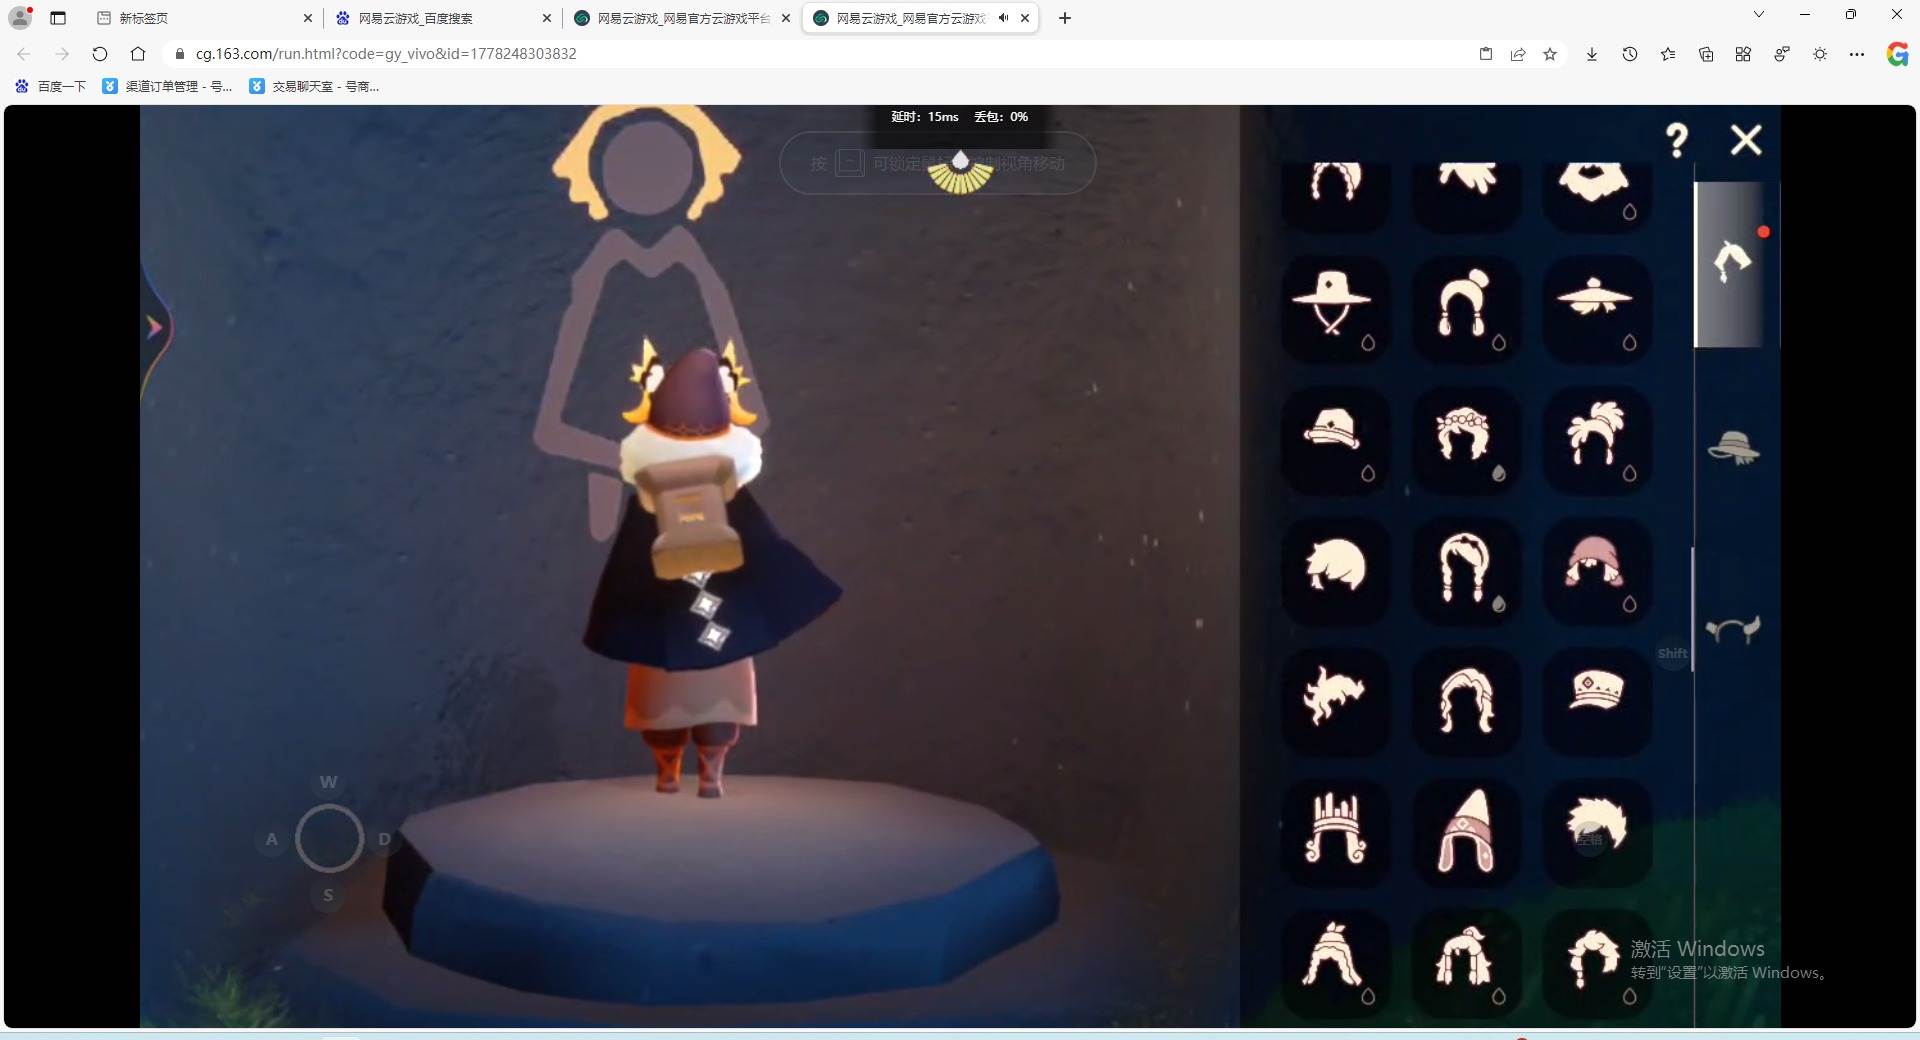Choose the twin long braids hairstyle with bow
Image resolution: width=1920 pixels, height=1040 pixels.
click(x=1466, y=571)
